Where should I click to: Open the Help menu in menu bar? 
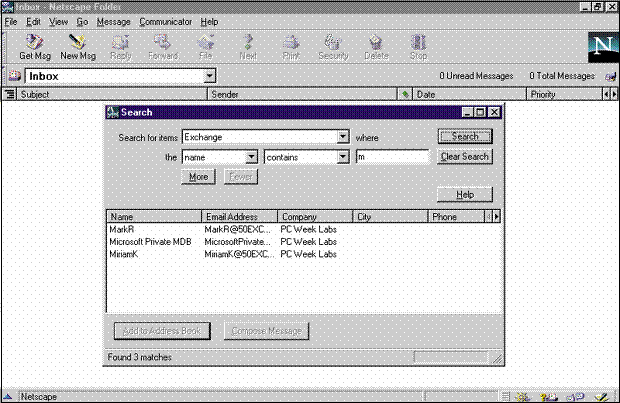click(x=209, y=22)
